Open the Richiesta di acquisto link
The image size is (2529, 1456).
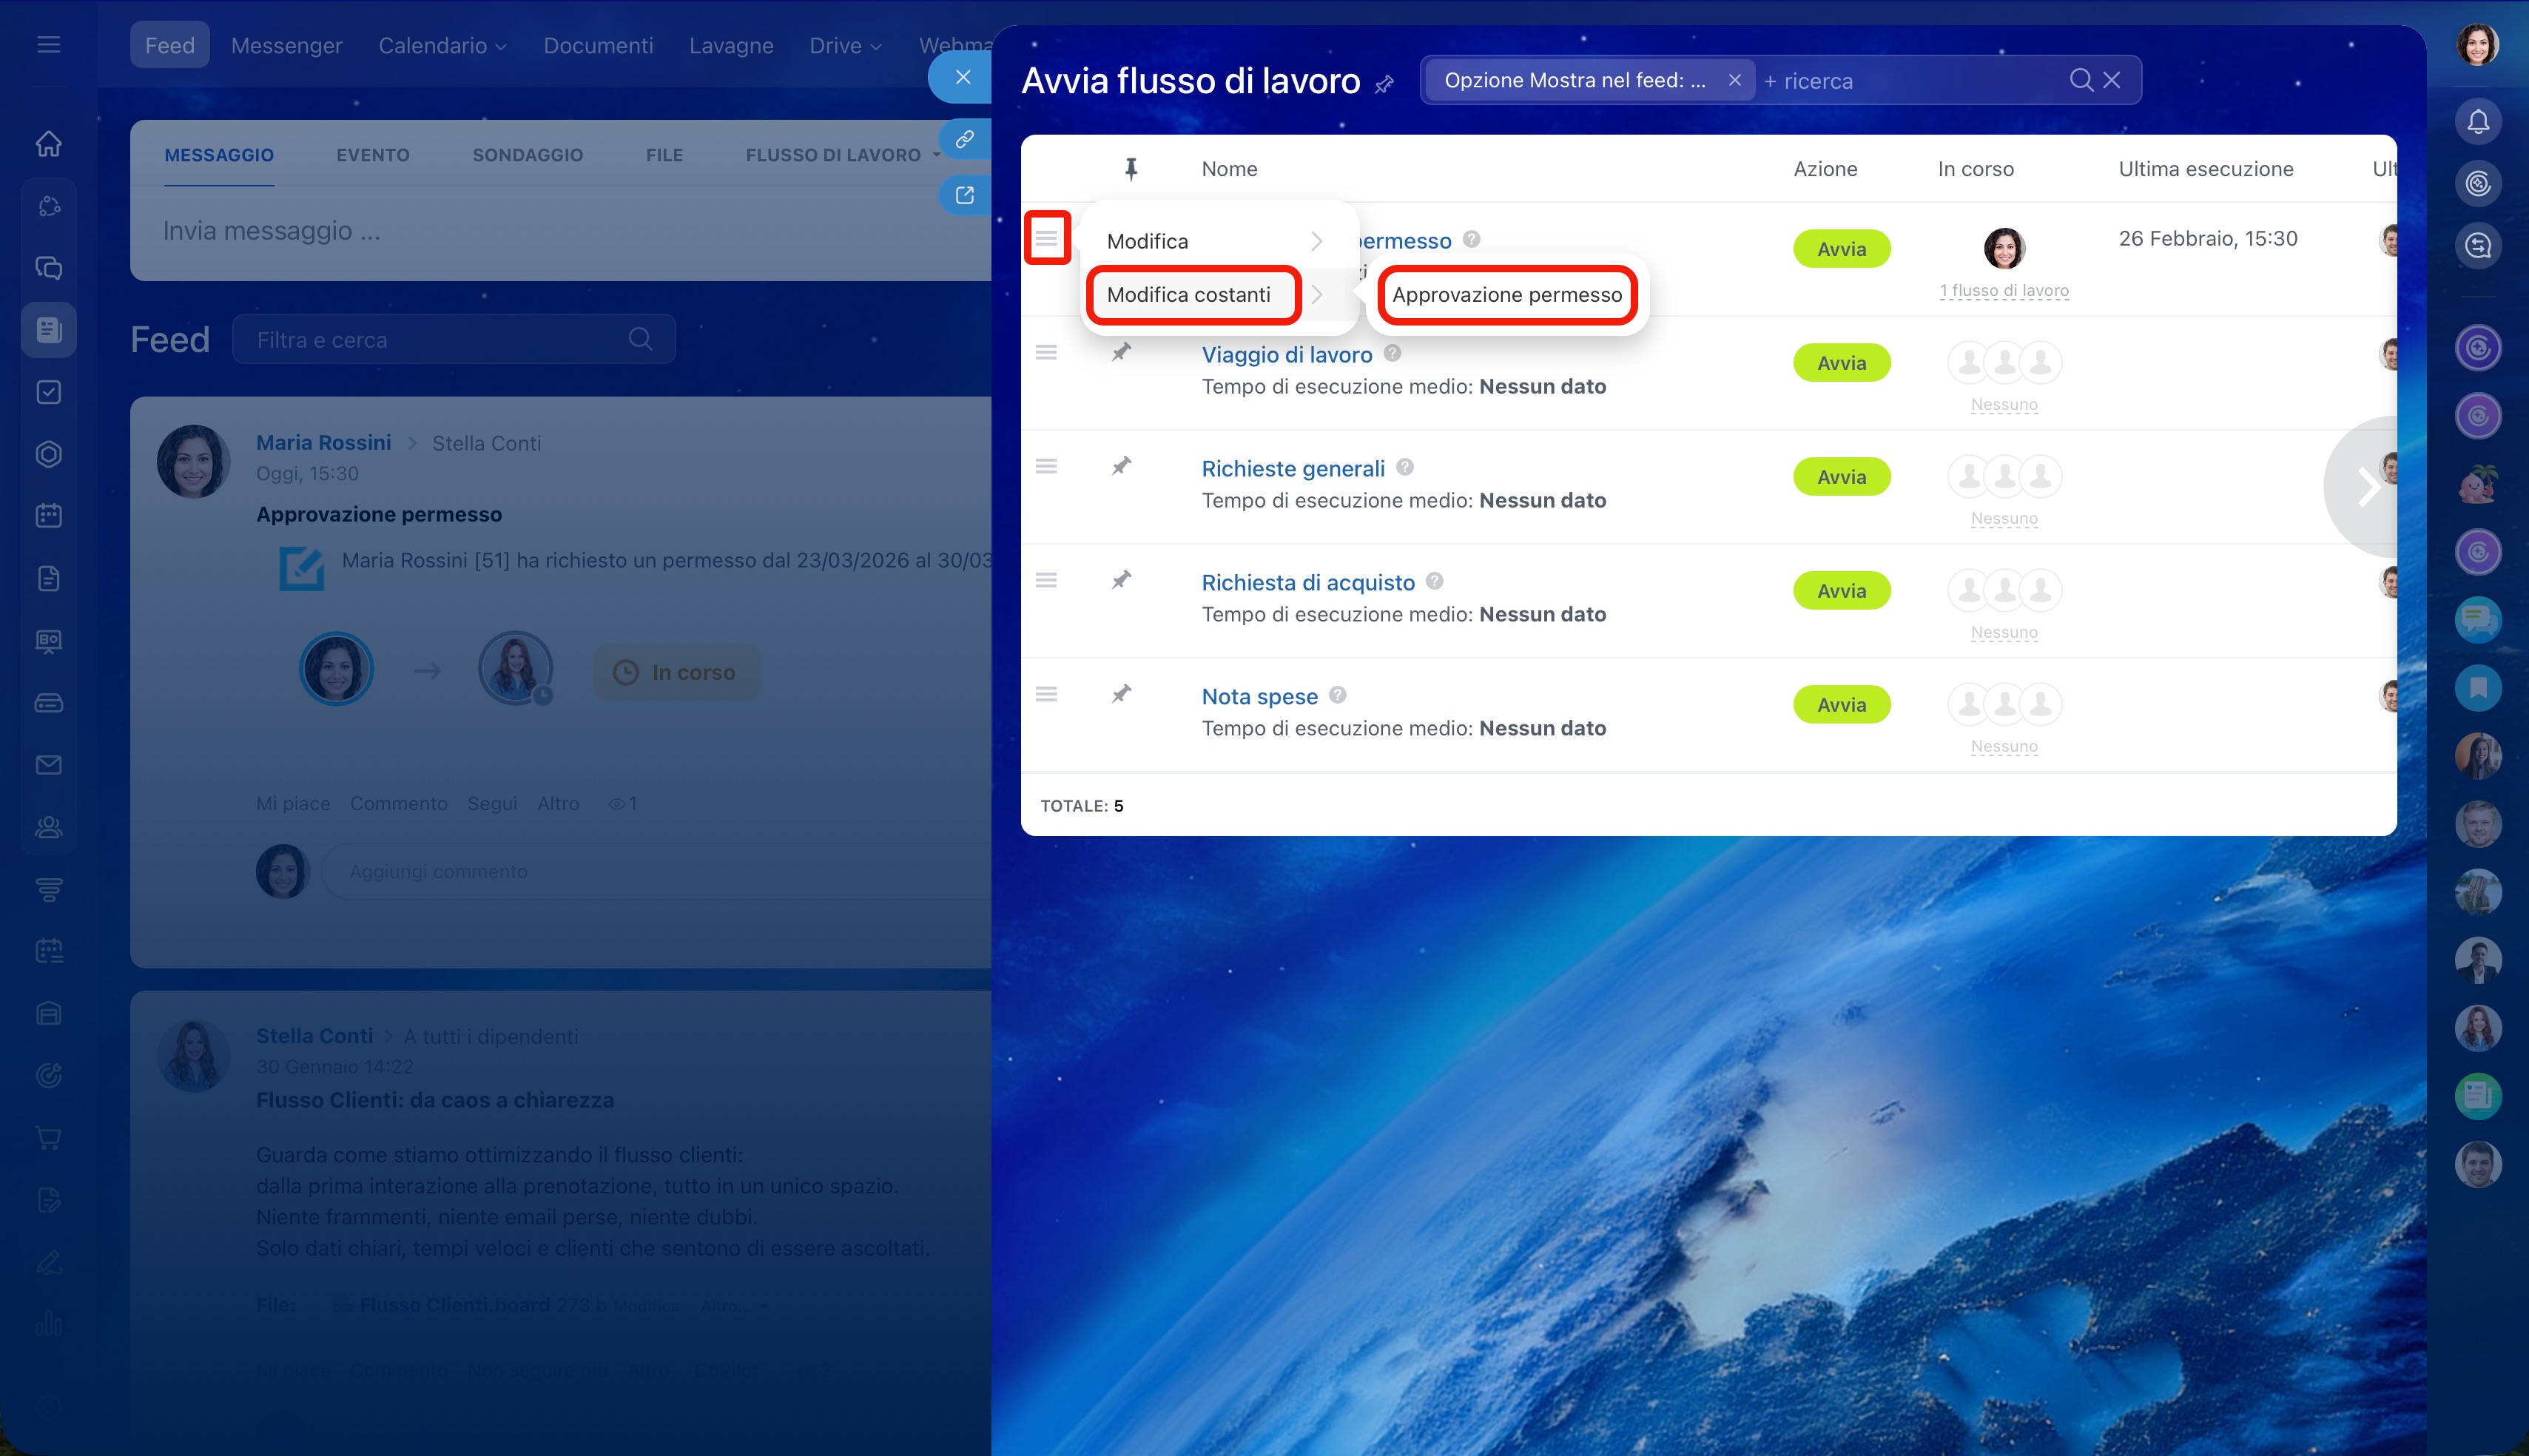pyautogui.click(x=1308, y=582)
